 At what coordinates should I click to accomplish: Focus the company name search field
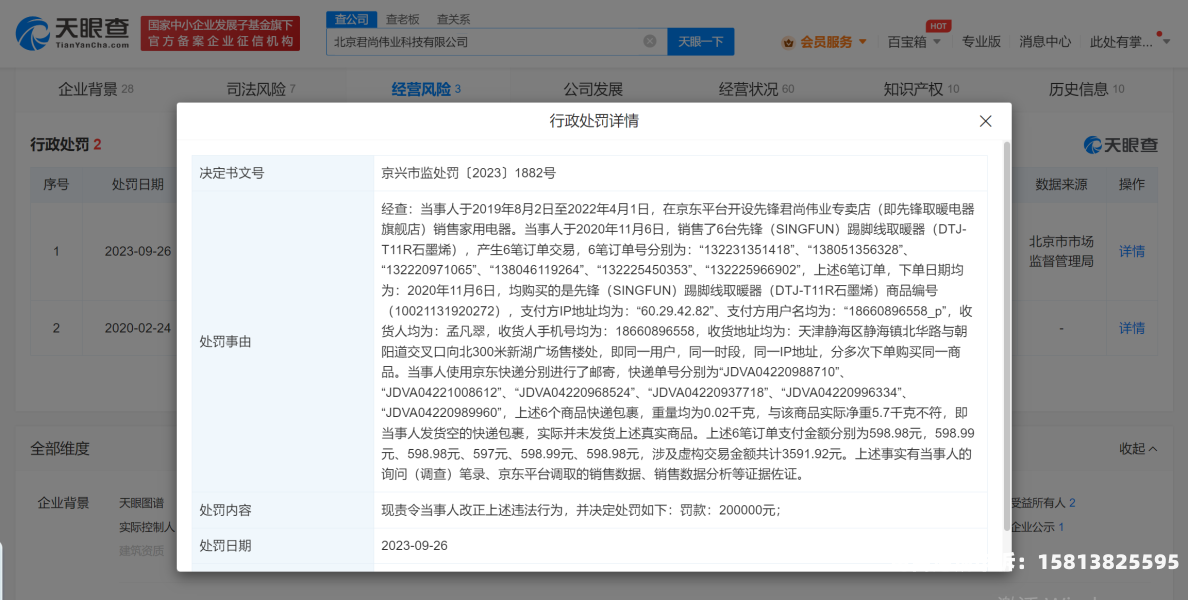(485, 42)
